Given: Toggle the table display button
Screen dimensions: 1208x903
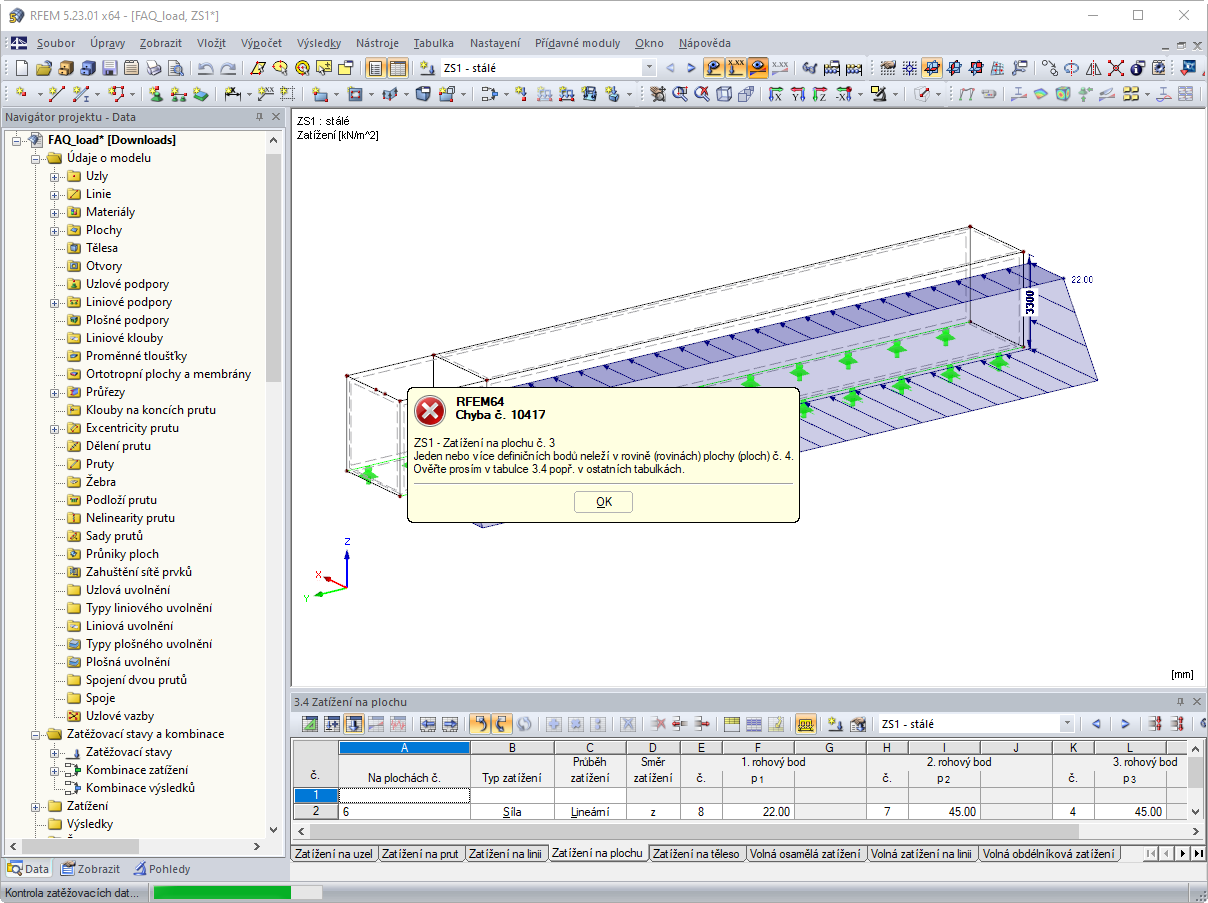Looking at the screenshot, I should (397, 68).
